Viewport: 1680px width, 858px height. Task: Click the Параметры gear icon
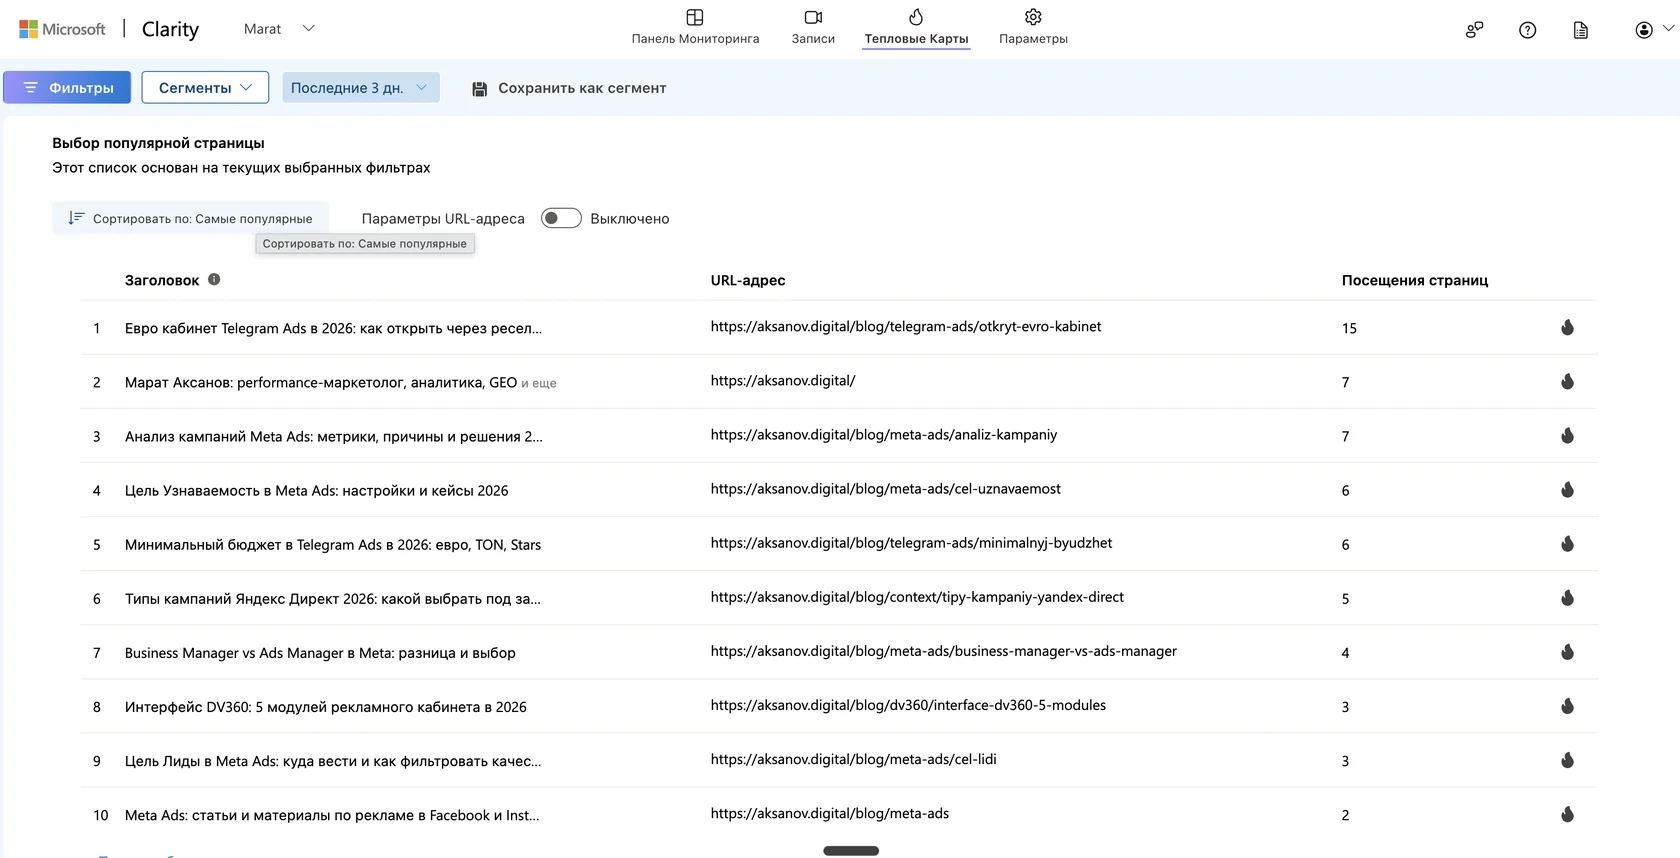tap(1033, 17)
